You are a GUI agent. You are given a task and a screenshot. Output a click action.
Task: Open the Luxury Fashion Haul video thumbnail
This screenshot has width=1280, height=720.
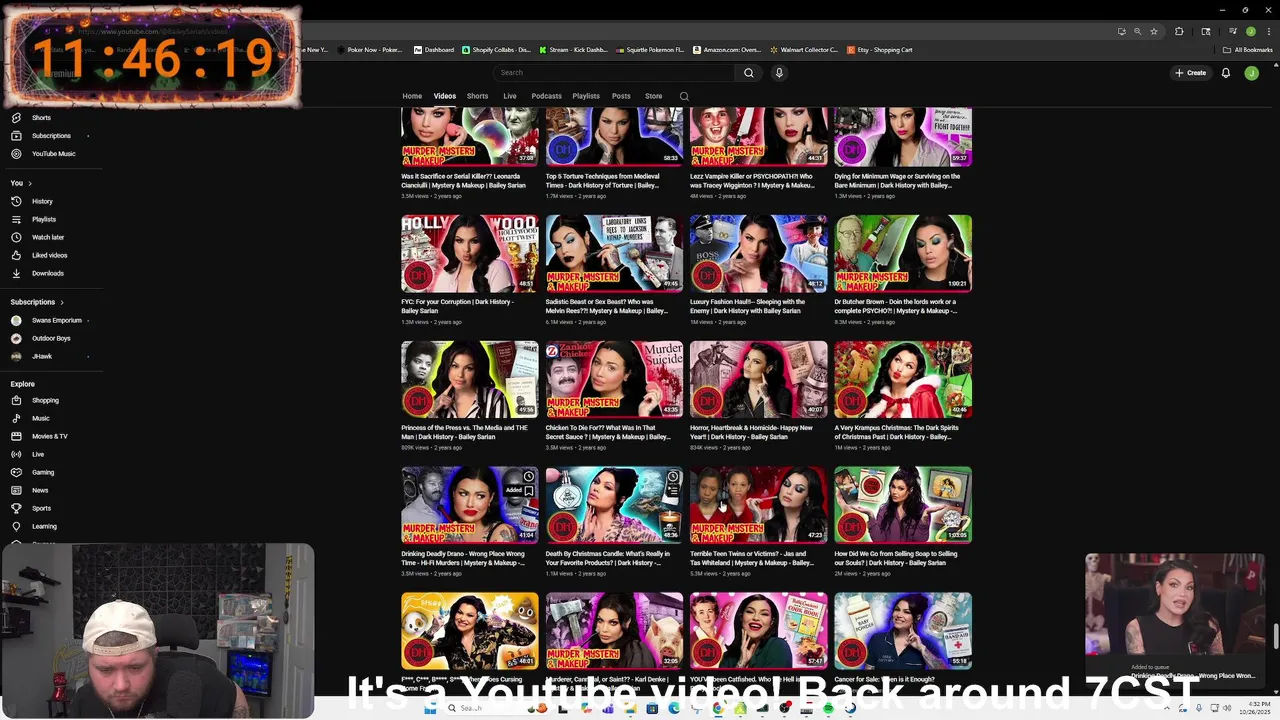pos(759,254)
